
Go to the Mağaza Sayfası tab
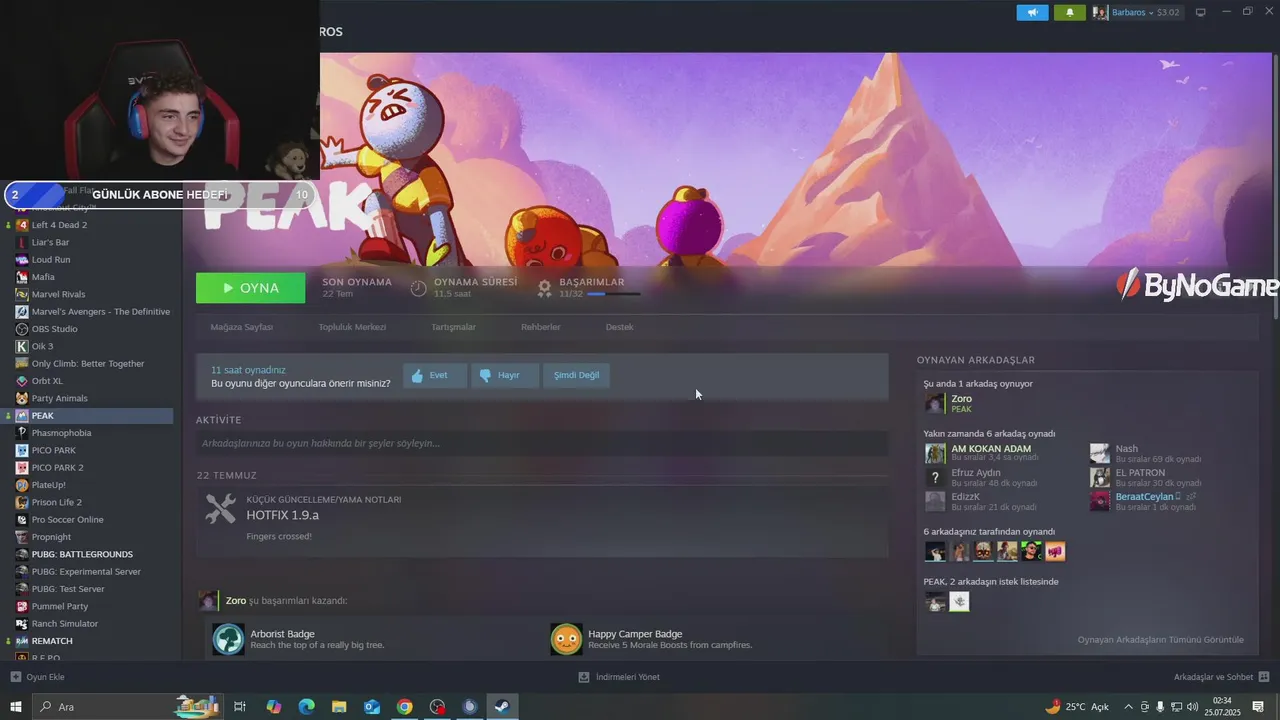point(241,327)
